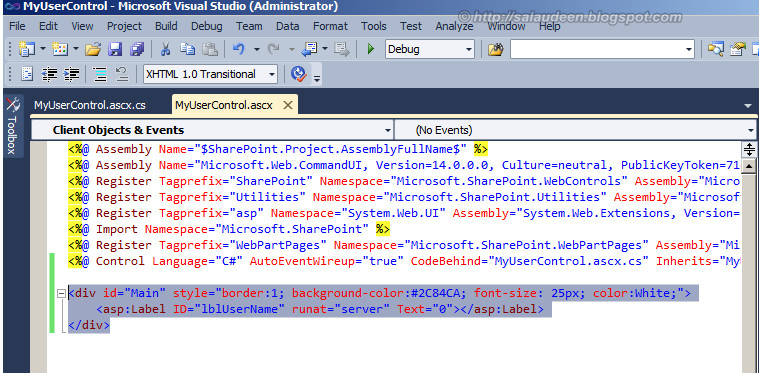Expand the Add New Item dropdown arrow

tap(76, 49)
